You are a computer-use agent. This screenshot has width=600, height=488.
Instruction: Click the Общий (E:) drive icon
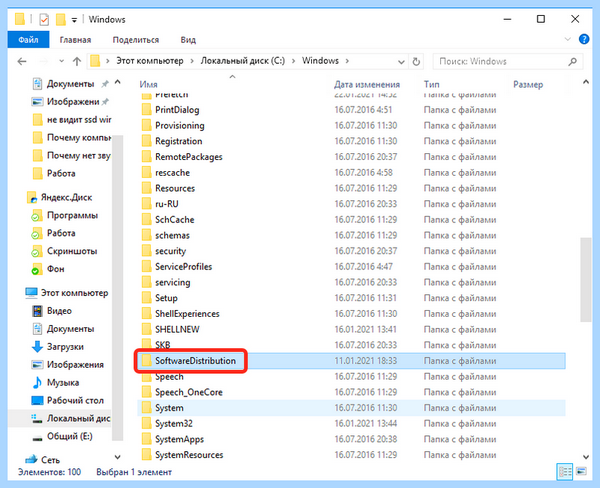(37, 438)
